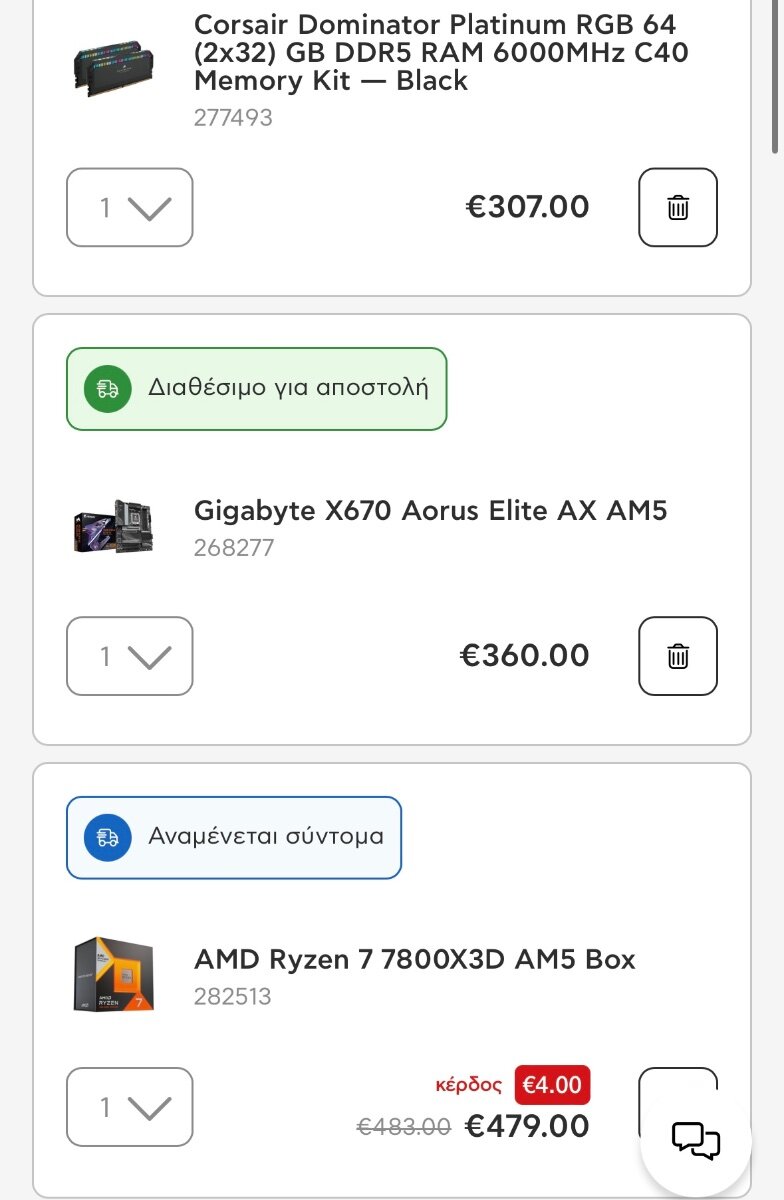Expand quantity dropdown for Gigabyte X670
784x1200 pixels.
pyautogui.click(x=130, y=656)
